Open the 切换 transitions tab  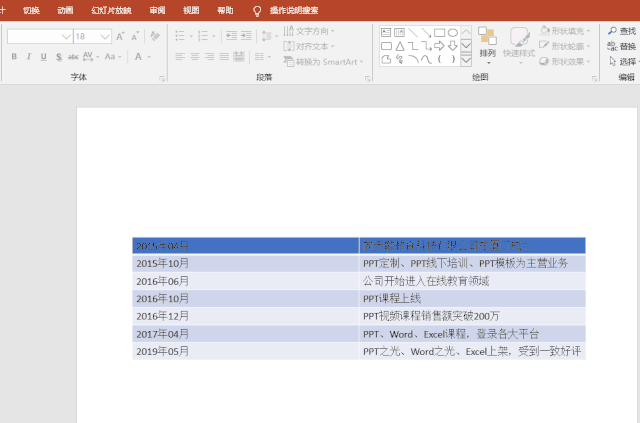[x=31, y=10]
